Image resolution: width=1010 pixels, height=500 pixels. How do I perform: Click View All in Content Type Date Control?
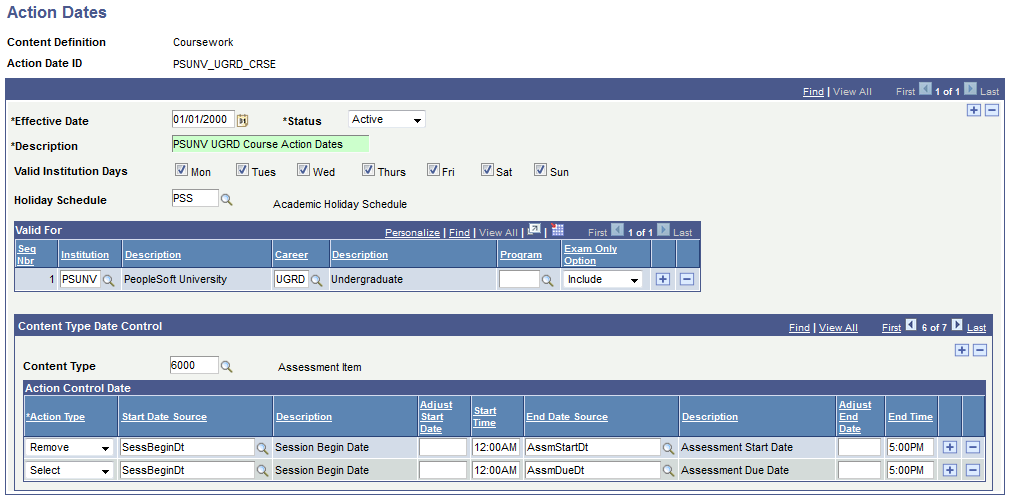[x=838, y=328]
